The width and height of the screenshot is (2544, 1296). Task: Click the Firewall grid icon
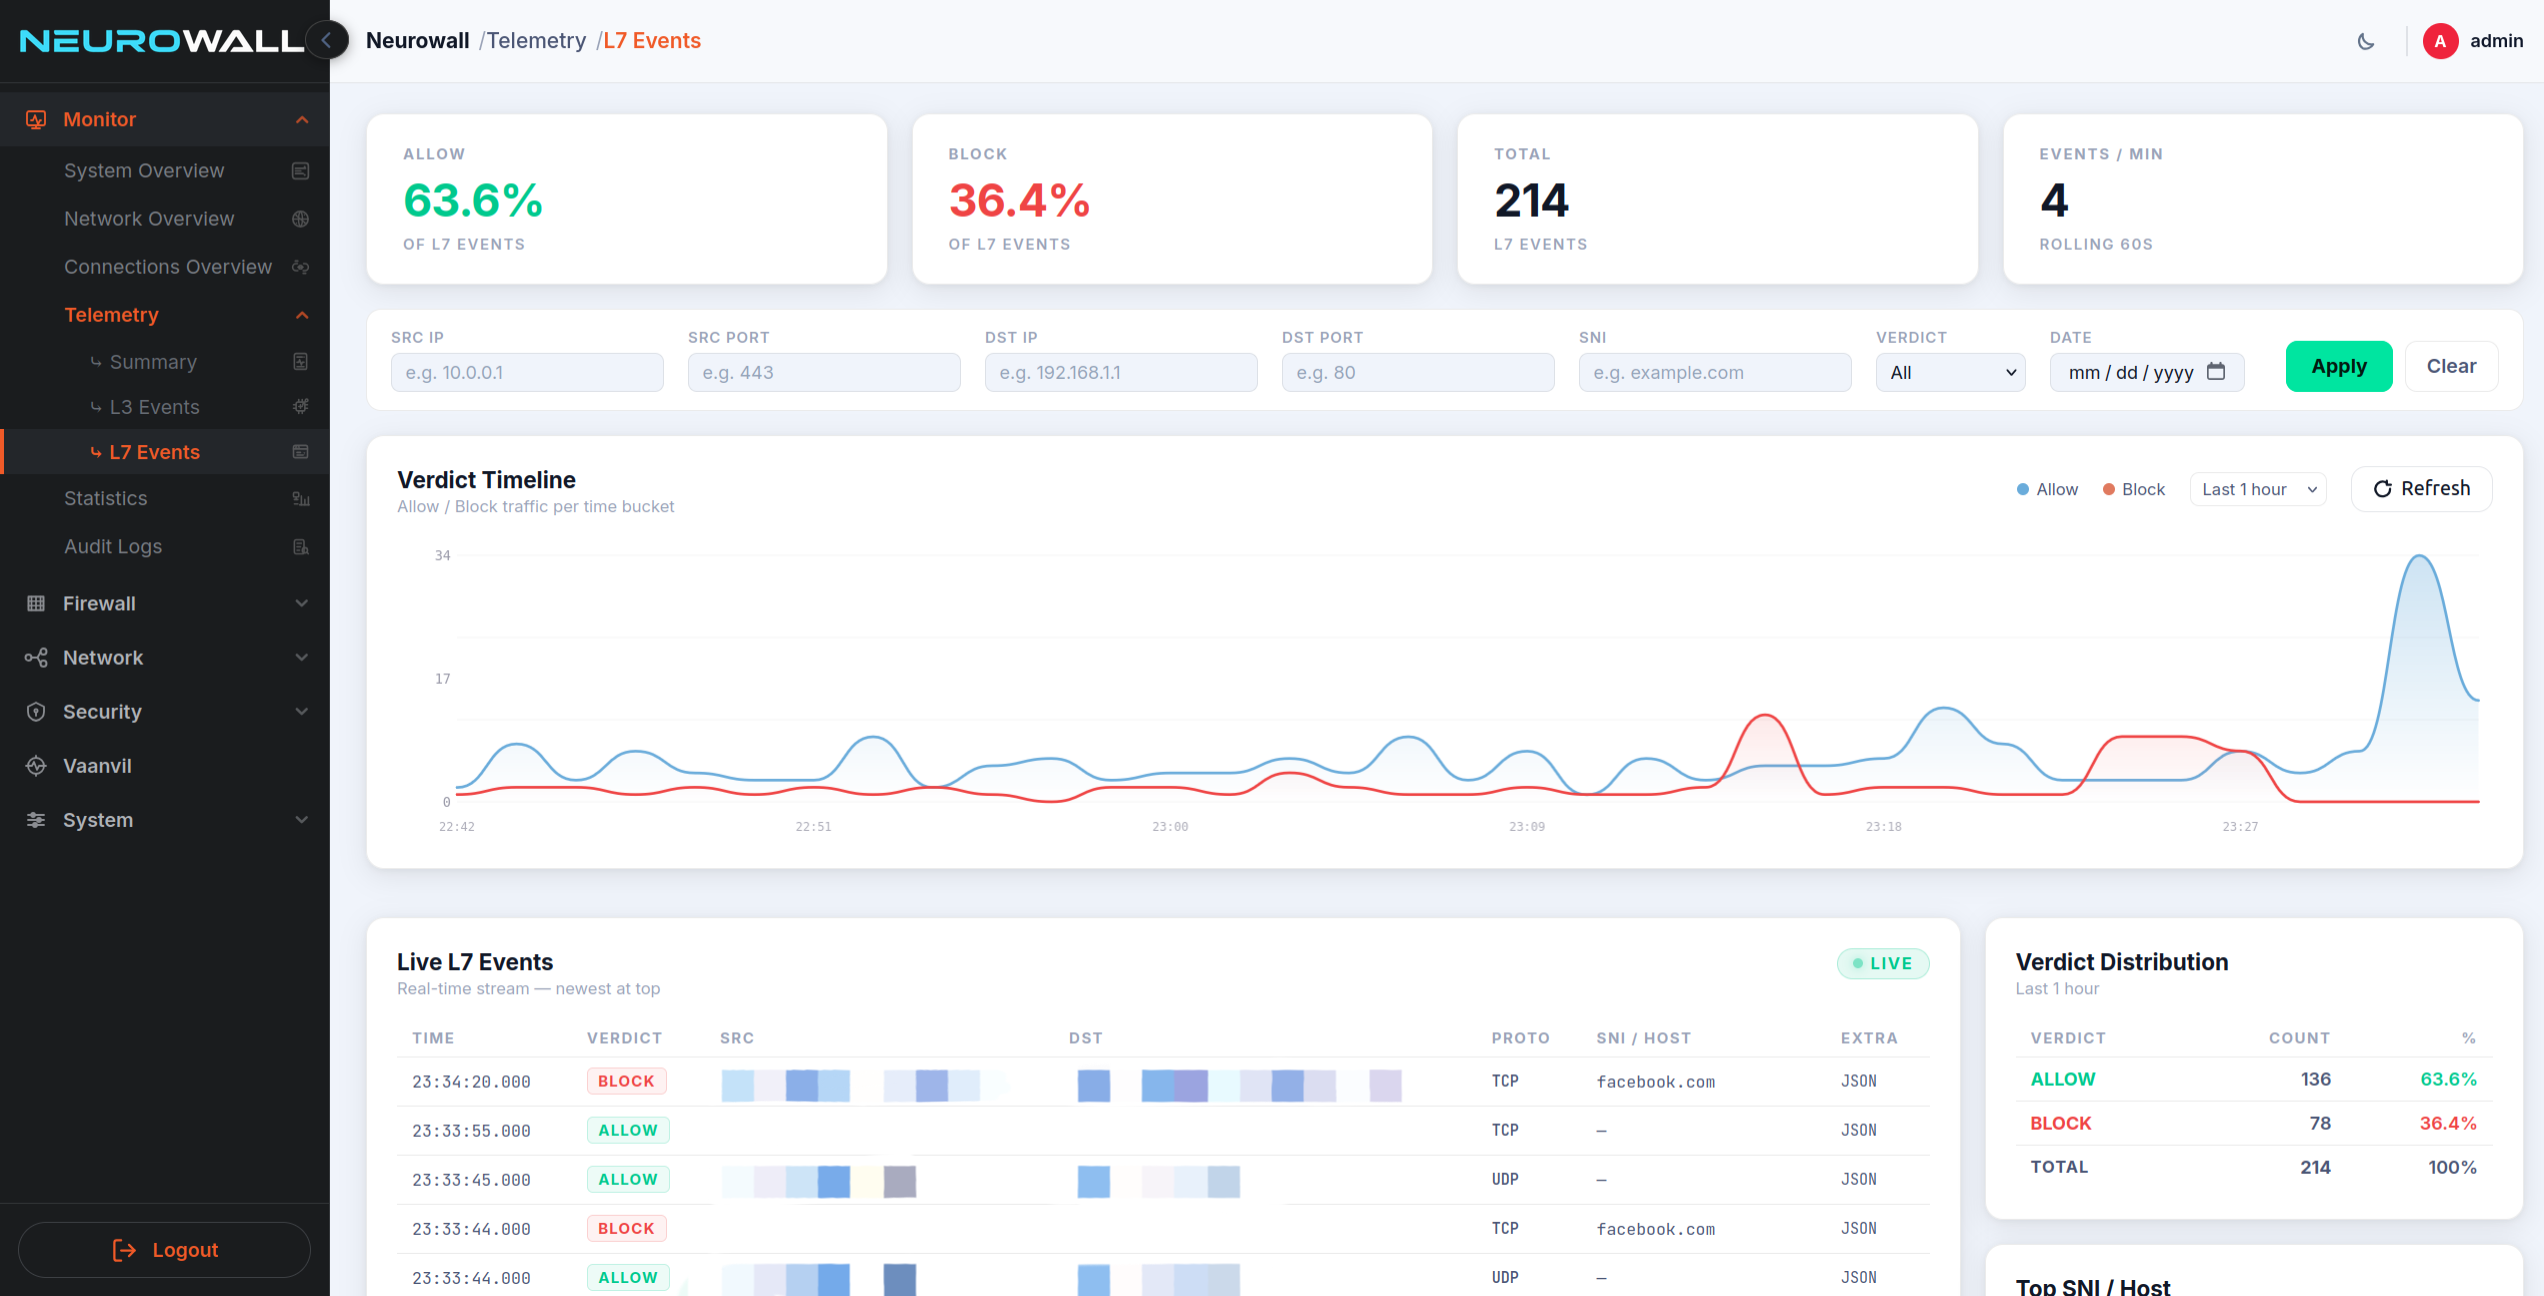tap(36, 603)
